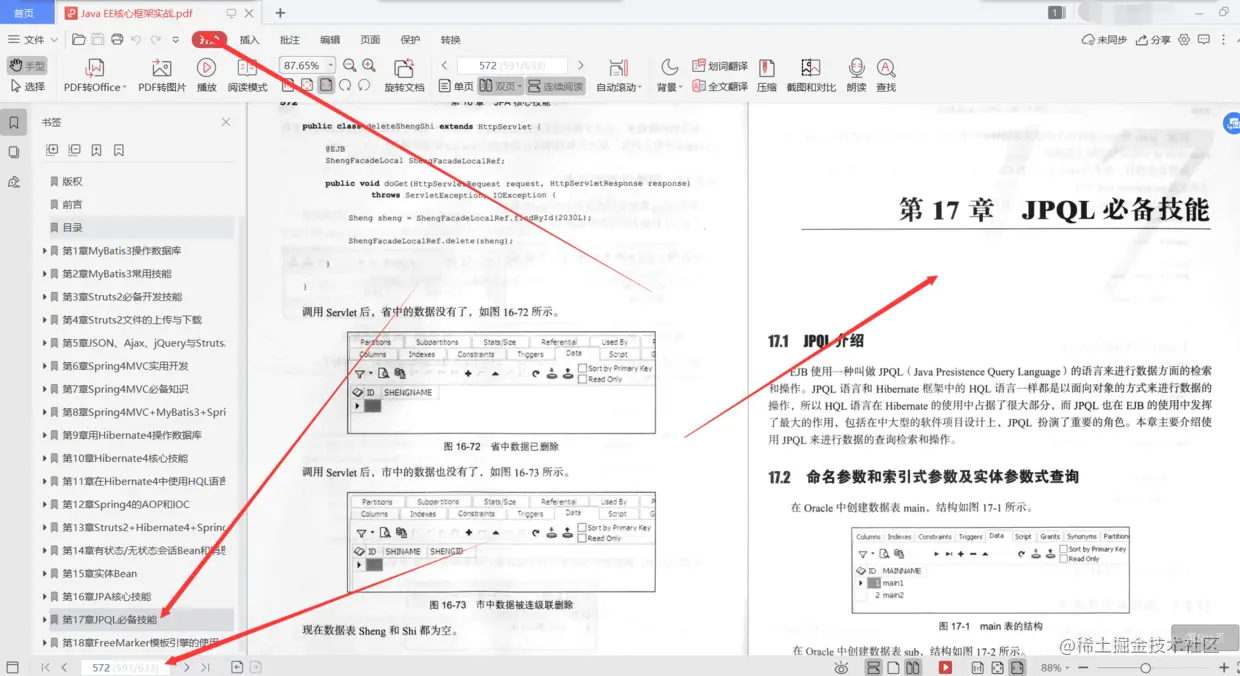Click the undo arrow icon
The height and width of the screenshot is (676, 1240).
(137, 40)
